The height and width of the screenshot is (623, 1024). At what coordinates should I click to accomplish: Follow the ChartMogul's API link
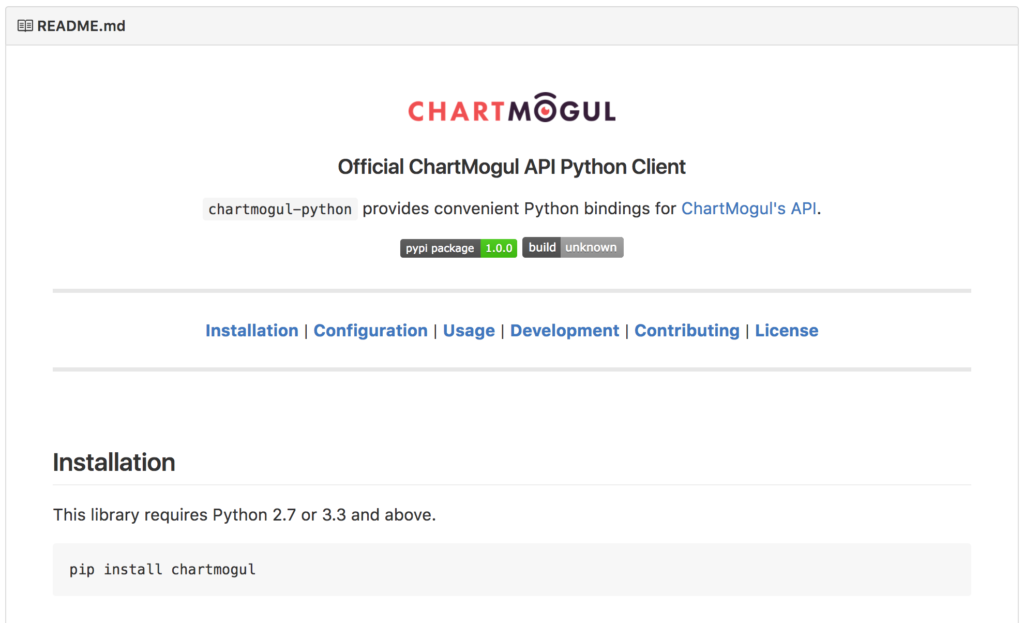click(748, 208)
